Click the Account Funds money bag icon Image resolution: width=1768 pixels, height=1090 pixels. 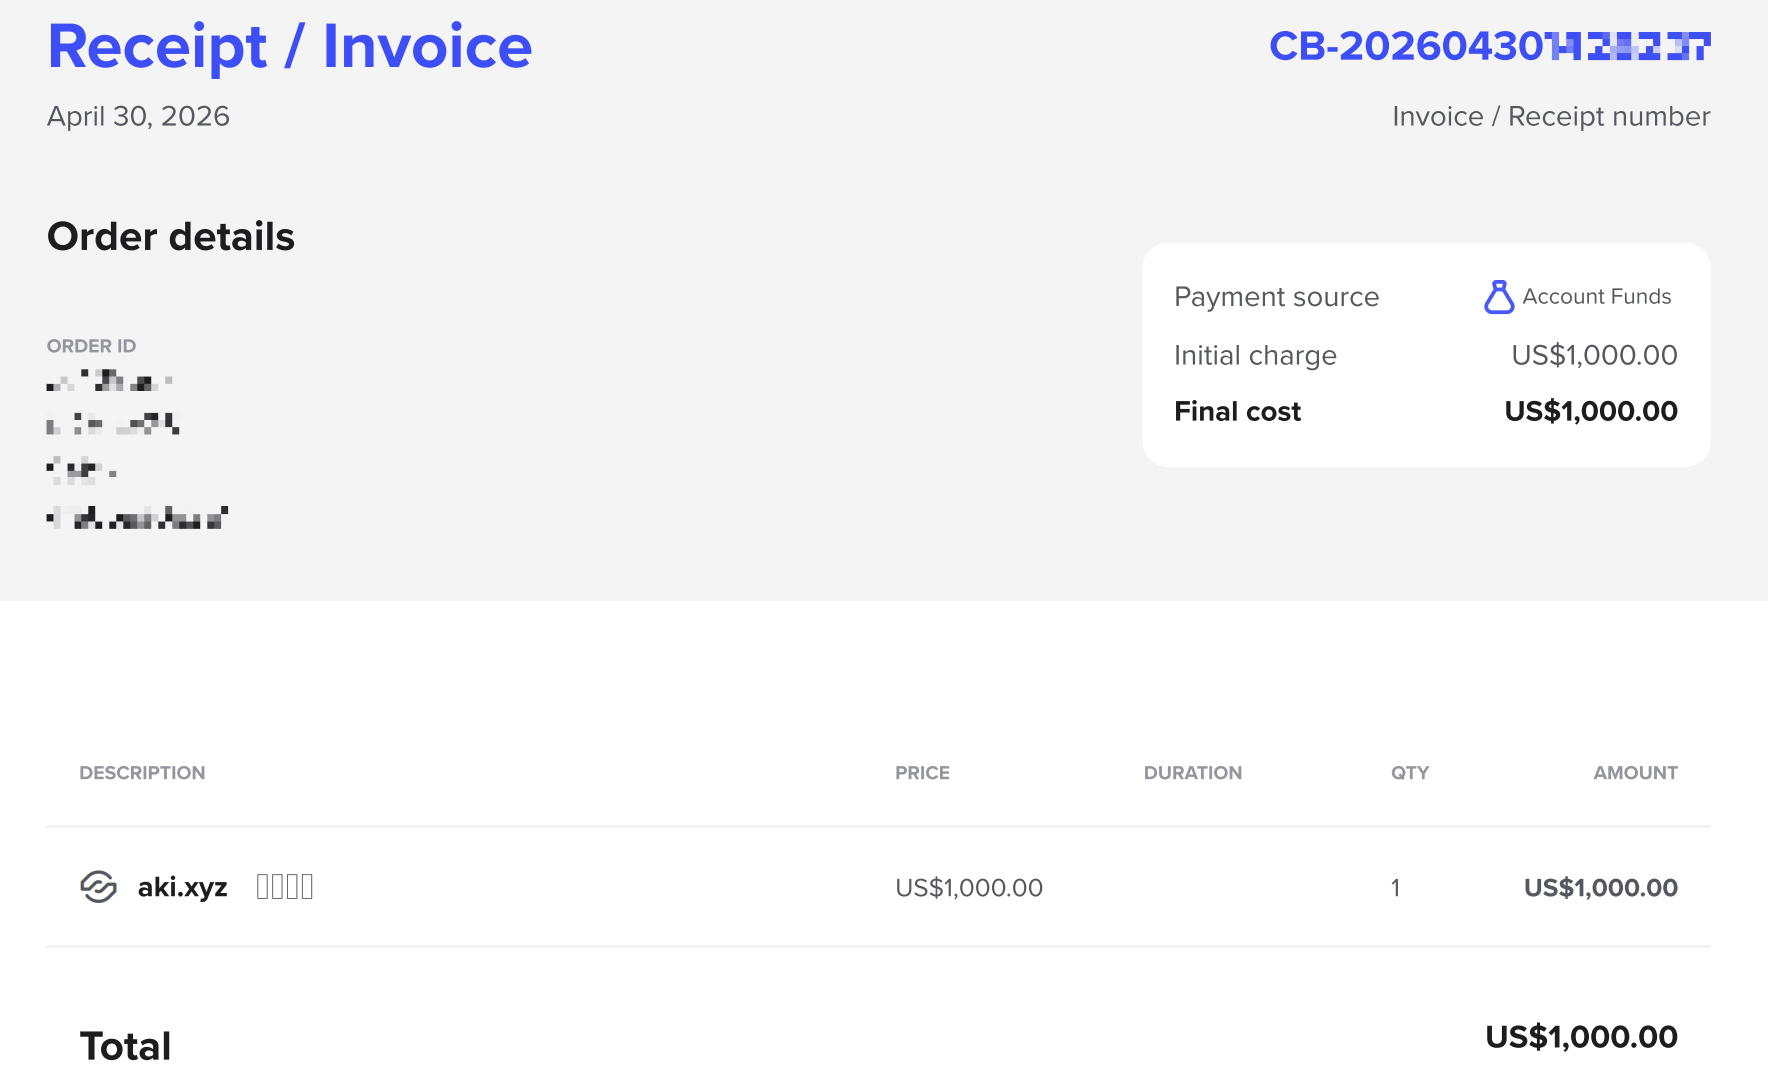[1499, 297]
